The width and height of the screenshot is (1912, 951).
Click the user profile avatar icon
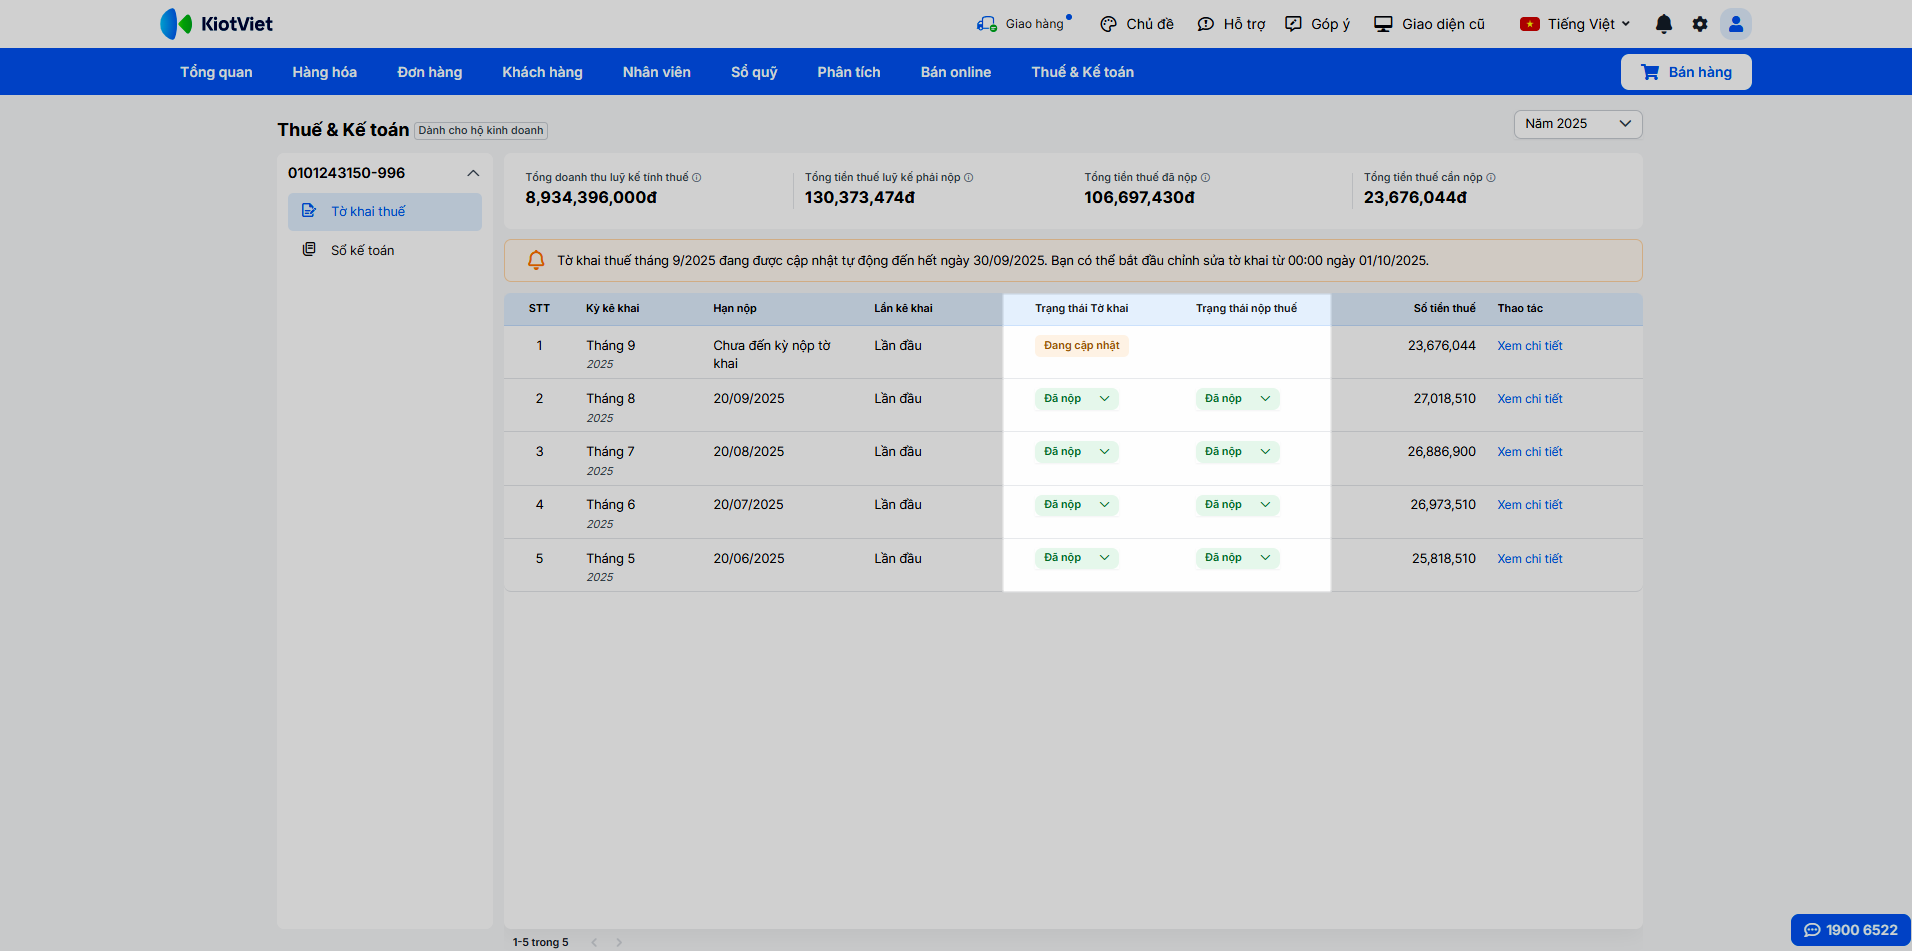click(x=1736, y=24)
